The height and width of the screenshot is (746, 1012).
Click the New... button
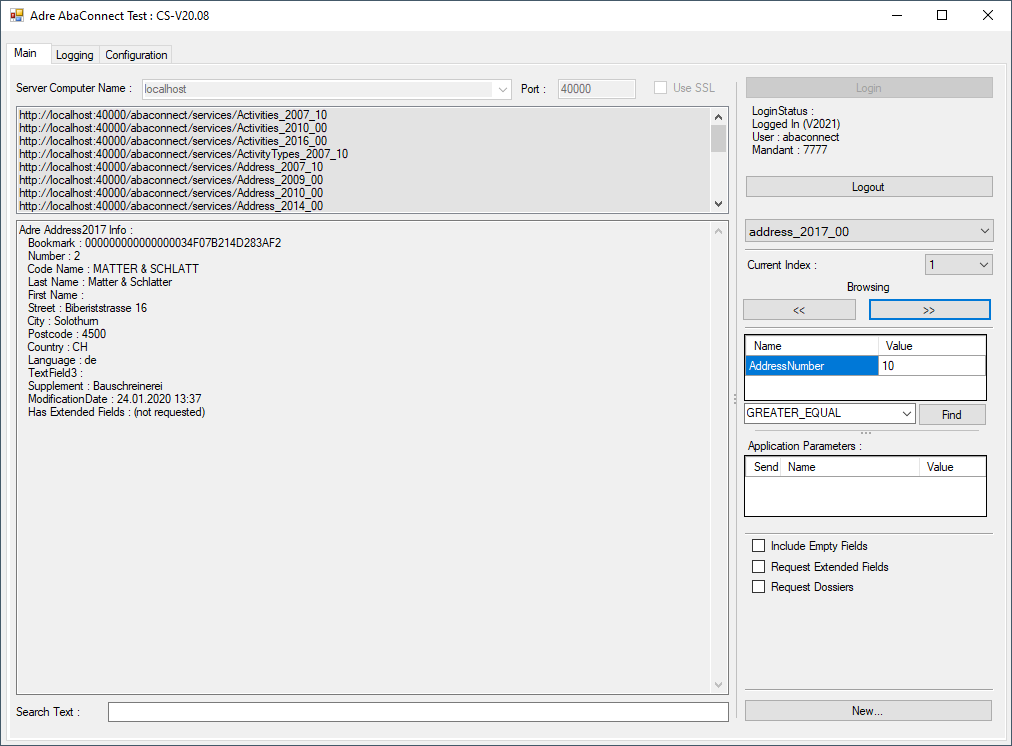[868, 711]
